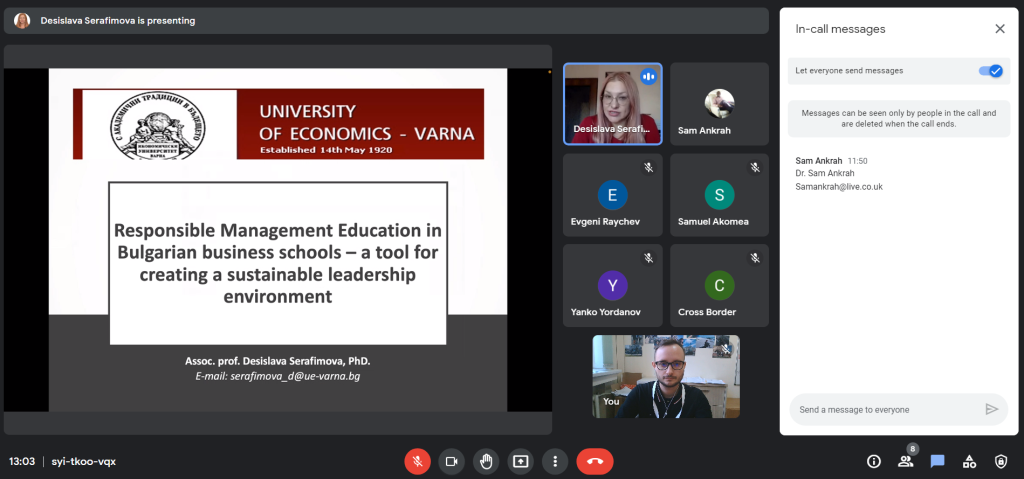The width and height of the screenshot is (1024, 479).
Task: Click the Dr. Sam Ankrah chat message
Action: [825, 173]
